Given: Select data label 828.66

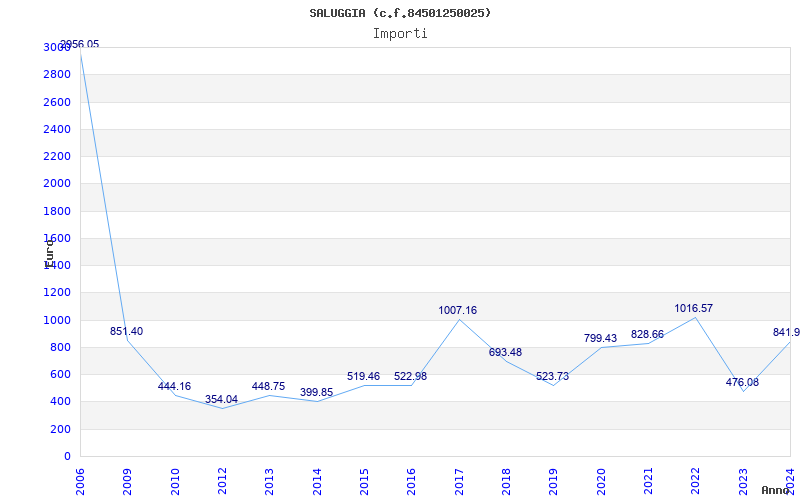Looking at the screenshot, I should pos(647,334).
